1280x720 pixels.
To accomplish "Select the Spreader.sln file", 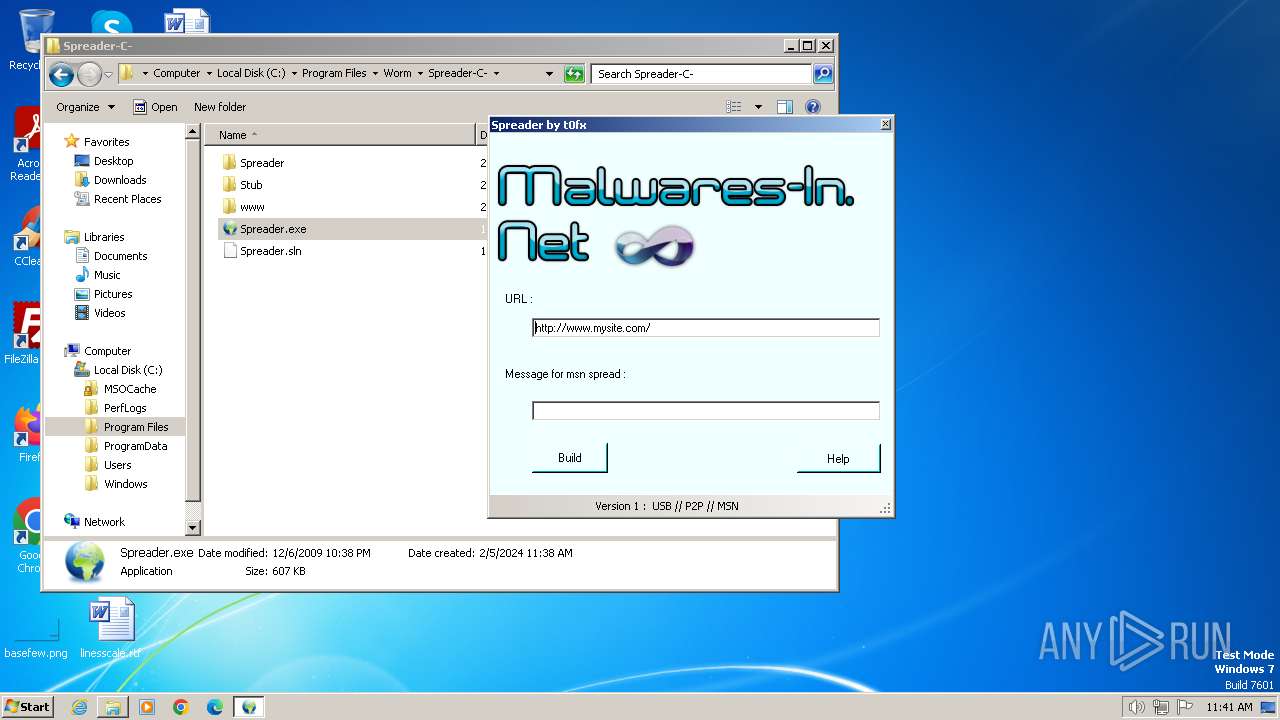I will click(x=270, y=251).
